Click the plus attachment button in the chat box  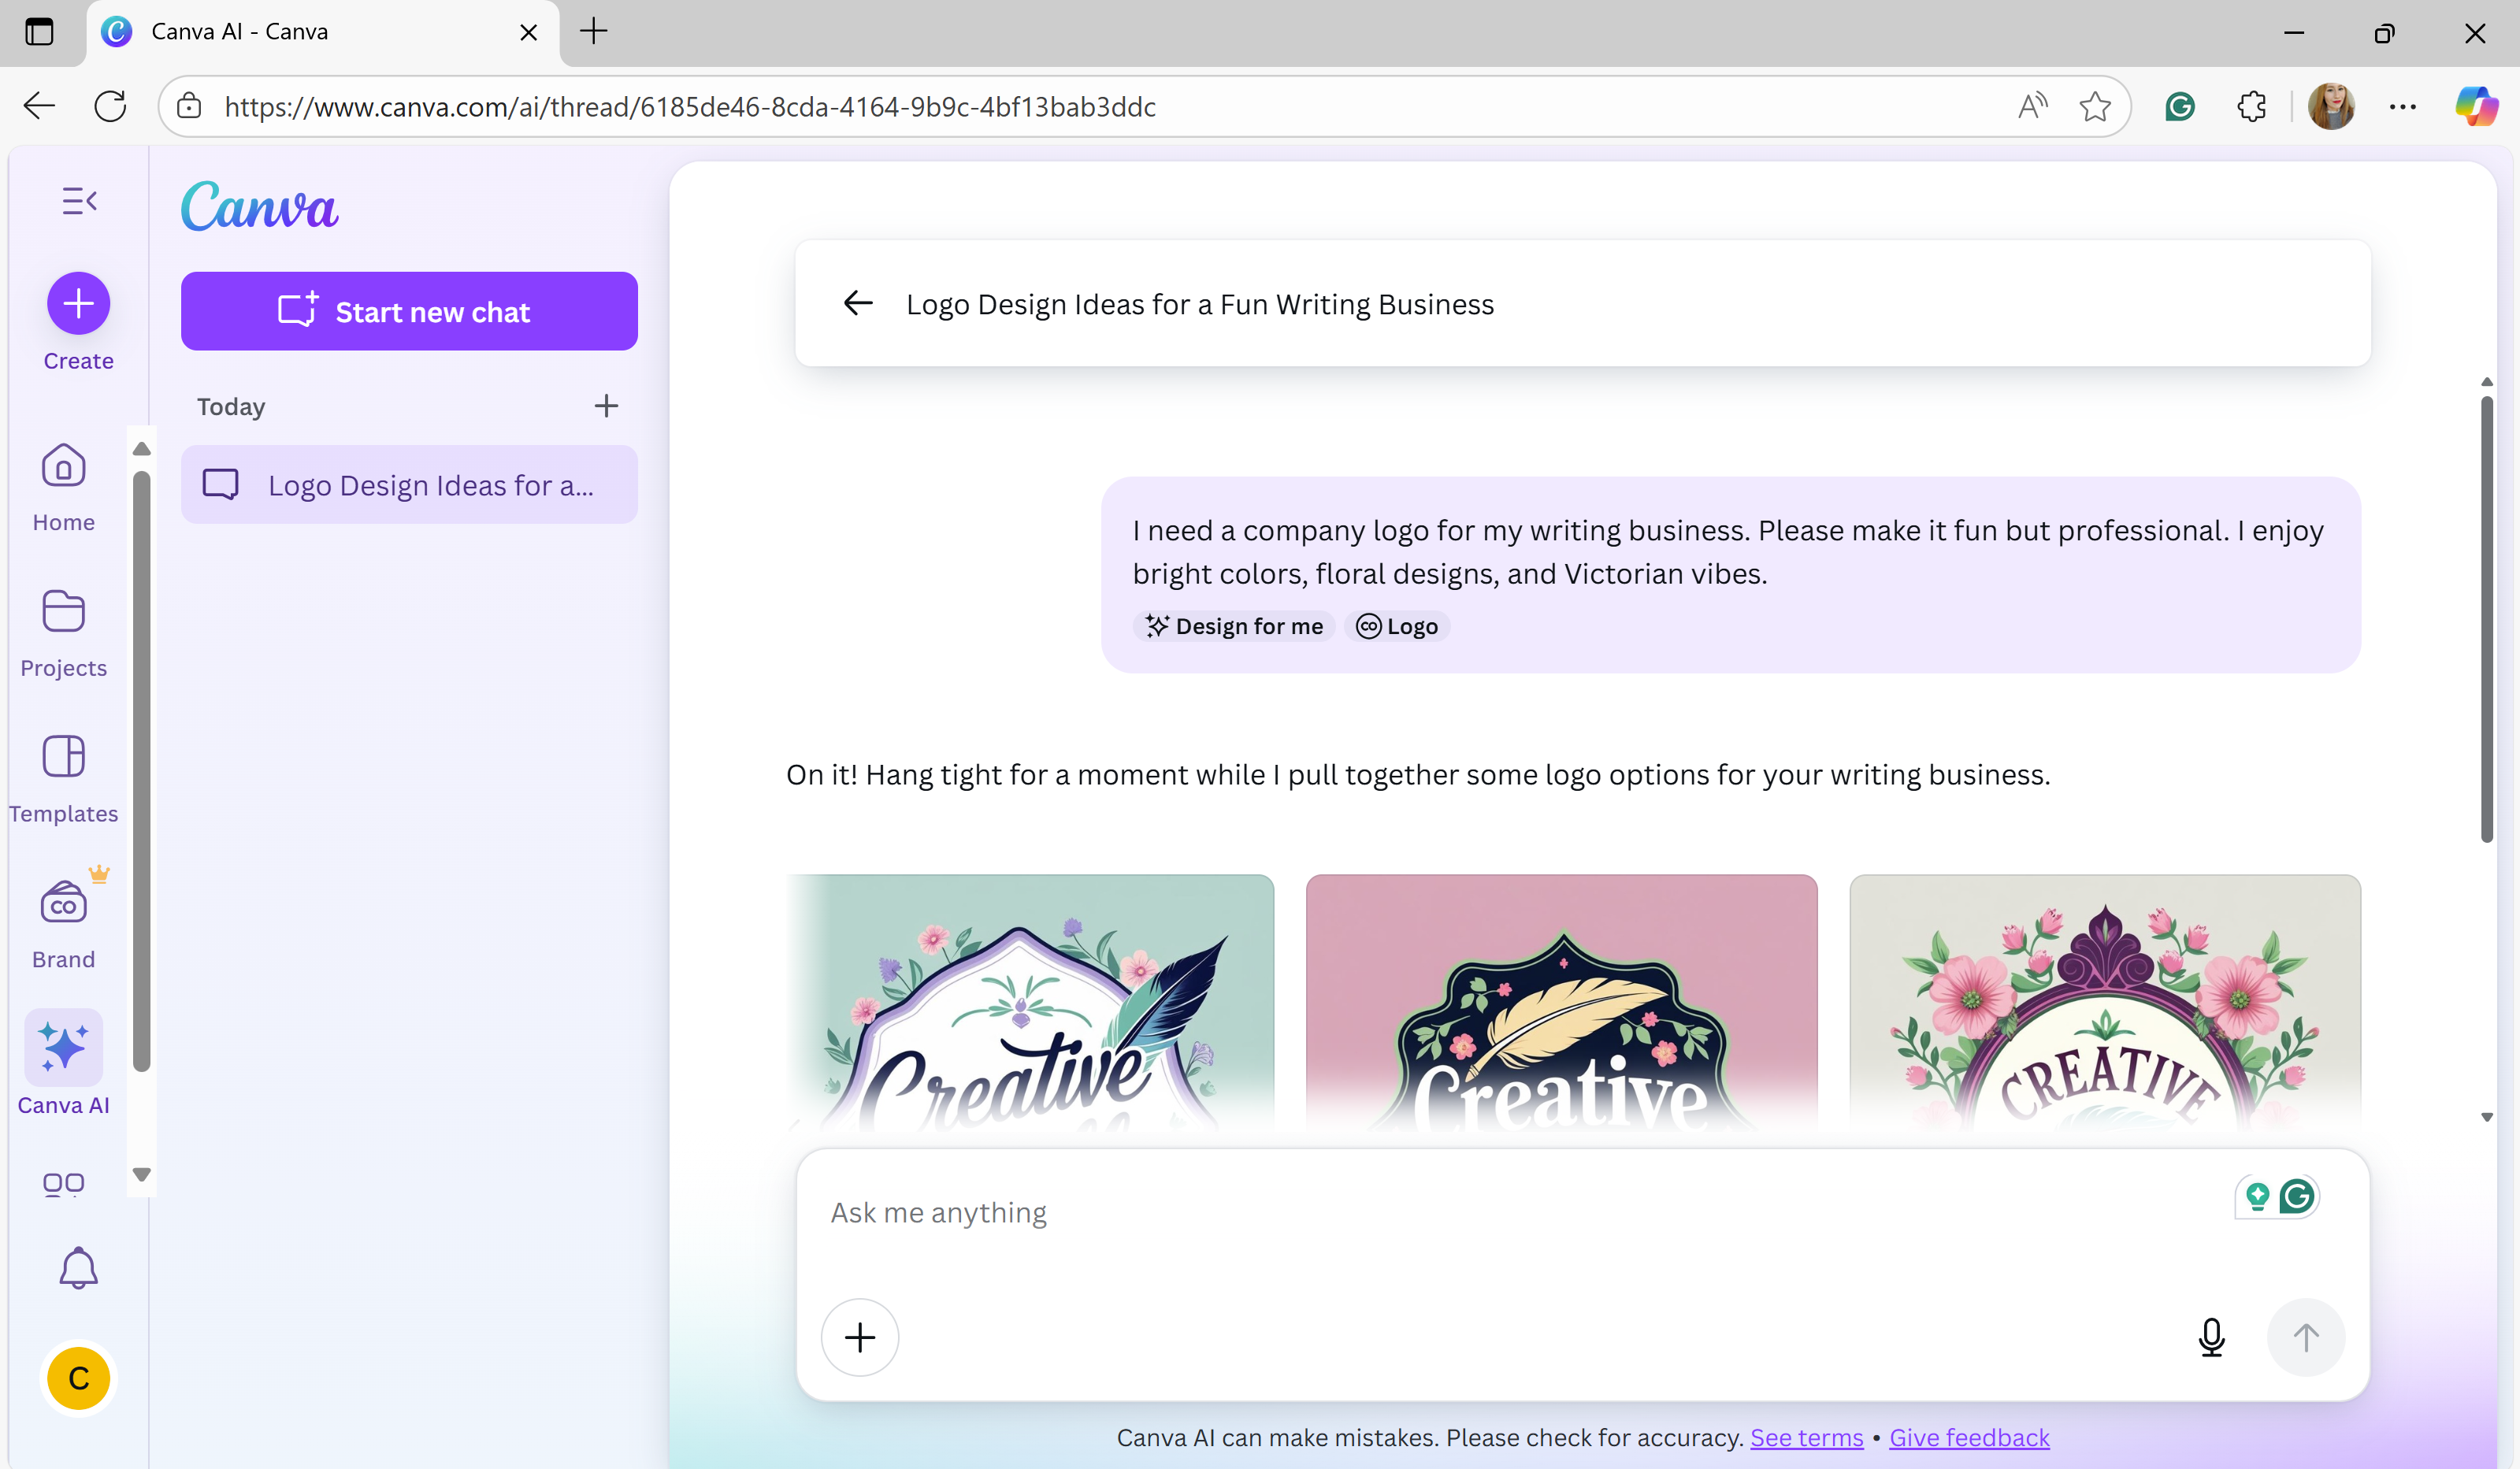pos(860,1337)
